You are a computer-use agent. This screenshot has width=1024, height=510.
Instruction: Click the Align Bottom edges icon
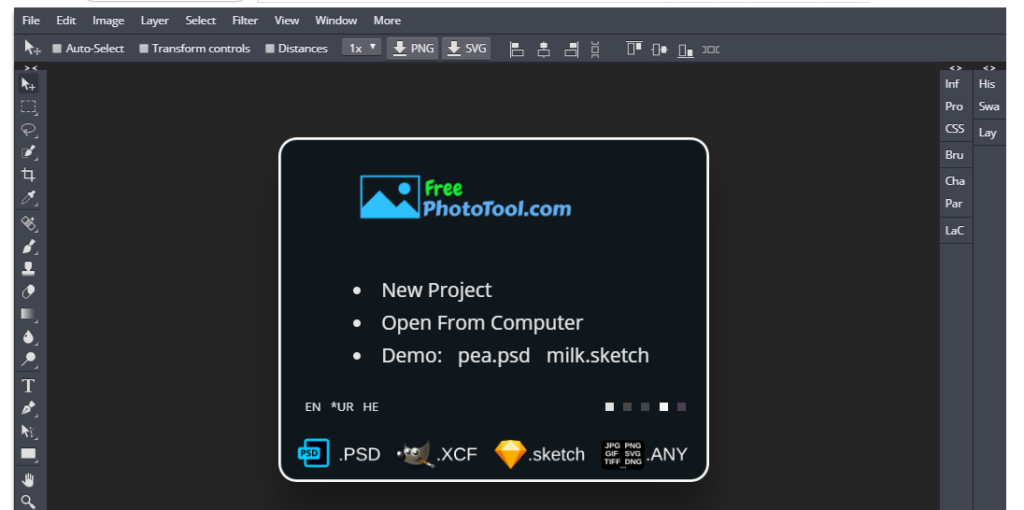(685, 49)
